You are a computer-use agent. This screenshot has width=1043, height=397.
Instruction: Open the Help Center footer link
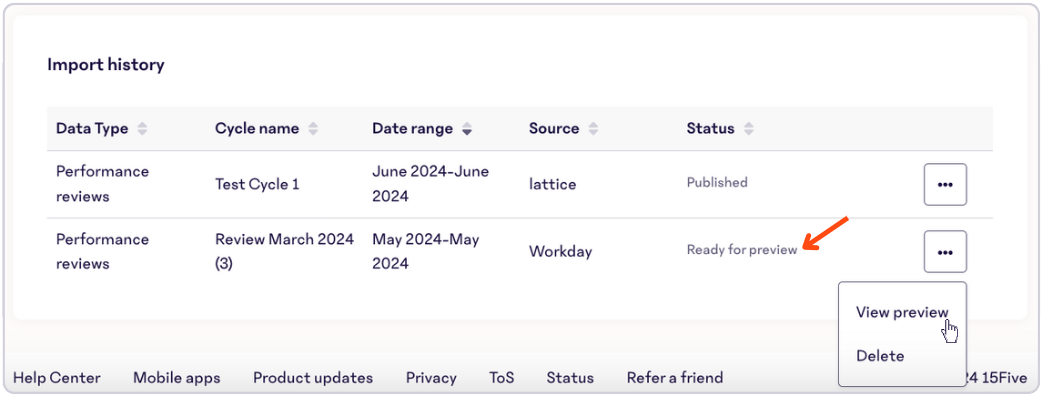tap(57, 378)
